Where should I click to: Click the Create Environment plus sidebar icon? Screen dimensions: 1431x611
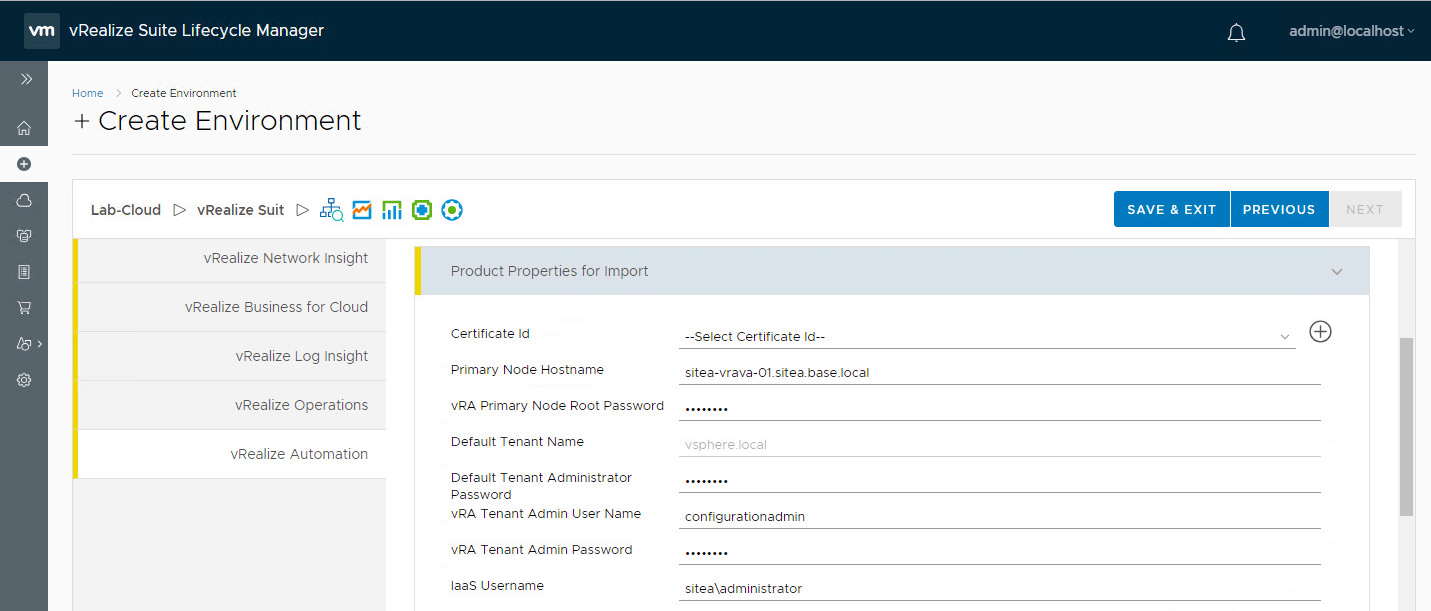click(x=24, y=164)
